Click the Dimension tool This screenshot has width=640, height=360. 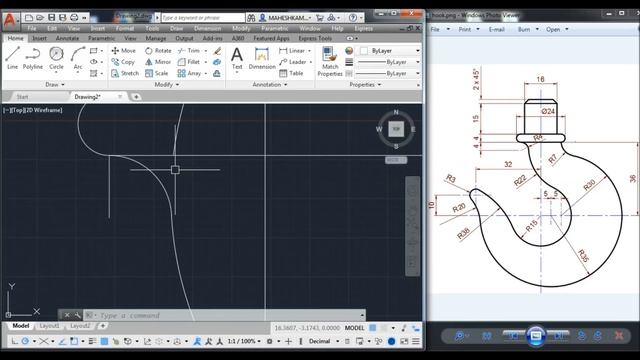pyautogui.click(x=262, y=58)
